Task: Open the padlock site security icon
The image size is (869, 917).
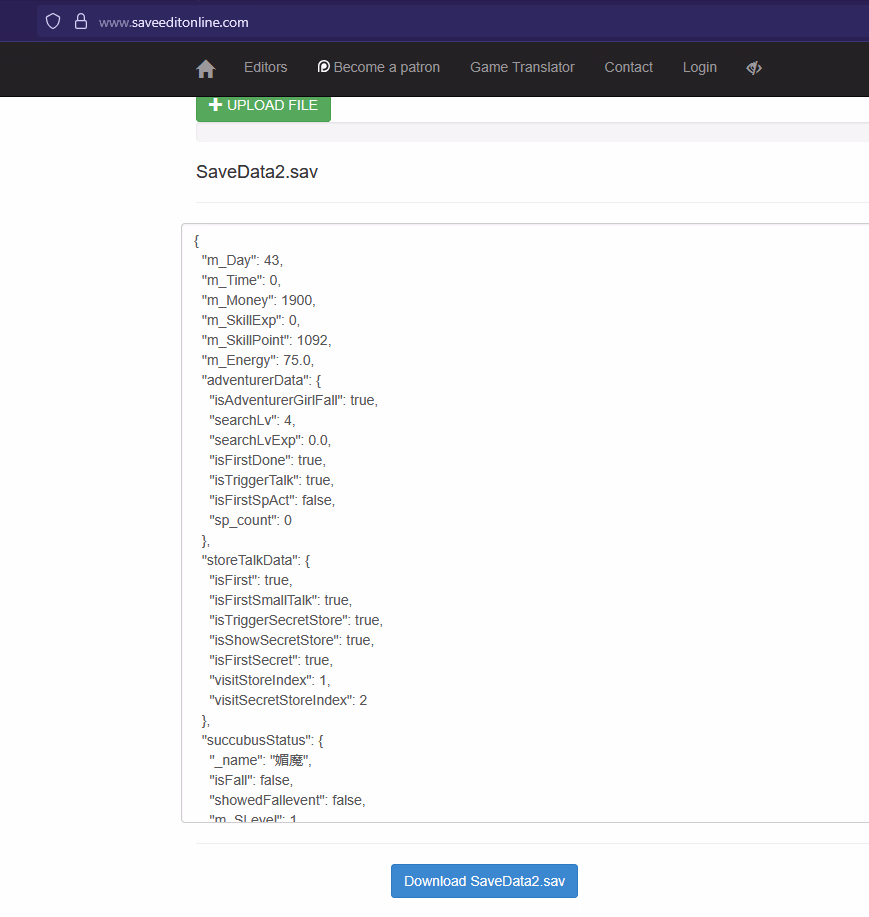Action: (x=81, y=21)
